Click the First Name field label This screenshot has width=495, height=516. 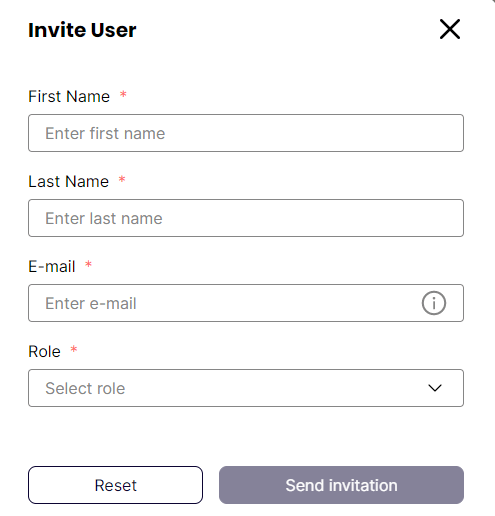(x=69, y=96)
